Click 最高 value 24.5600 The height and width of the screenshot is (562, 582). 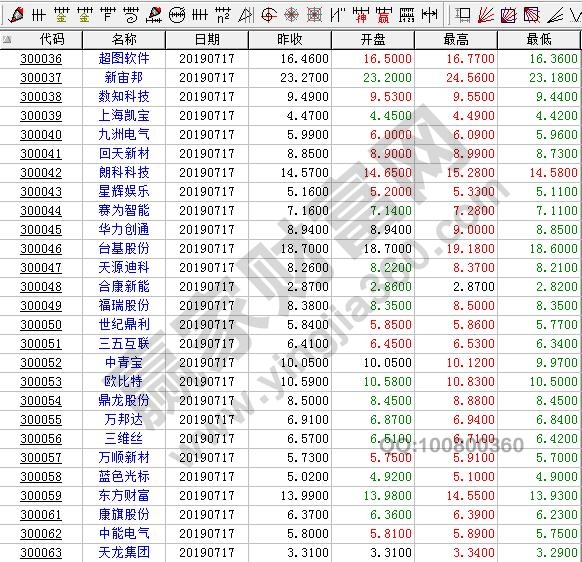(470, 78)
